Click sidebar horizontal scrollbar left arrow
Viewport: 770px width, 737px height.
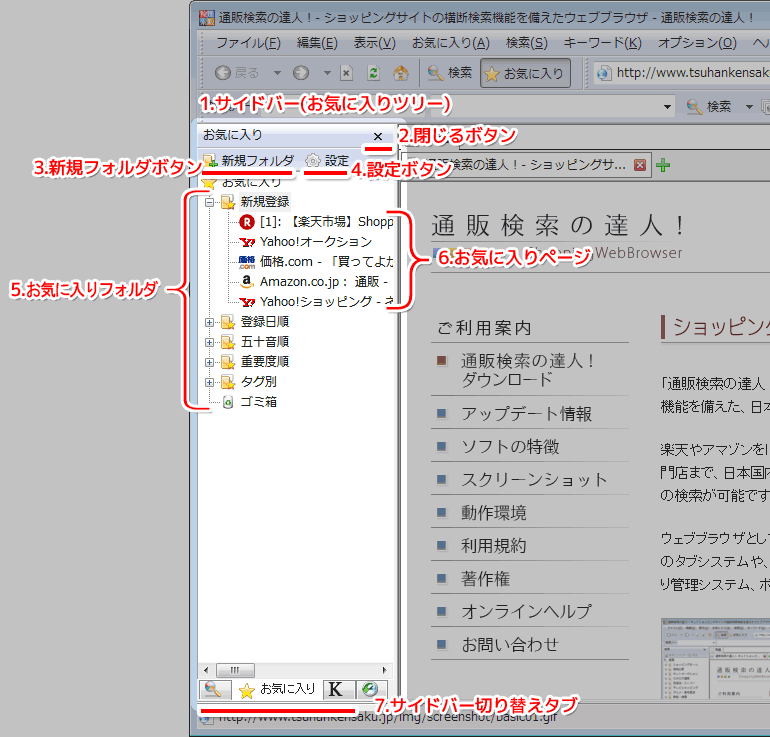pos(206,670)
